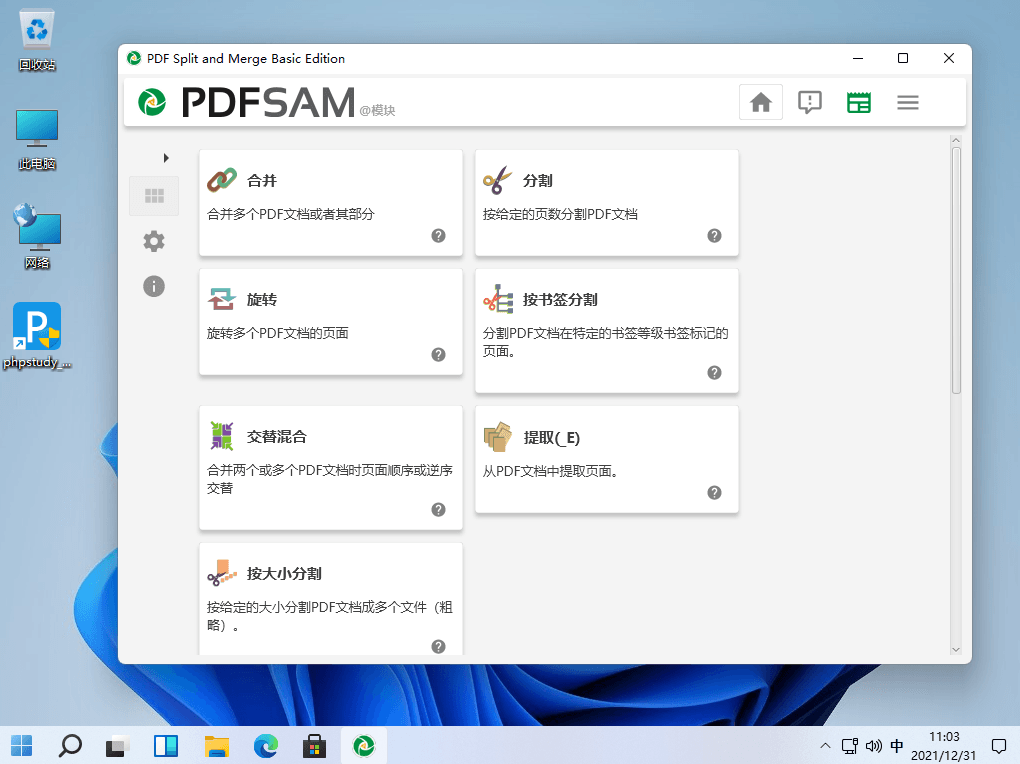Image resolution: width=1020 pixels, height=764 pixels.
Task: Open Microsoft Edge from the taskbar
Action: (265, 745)
